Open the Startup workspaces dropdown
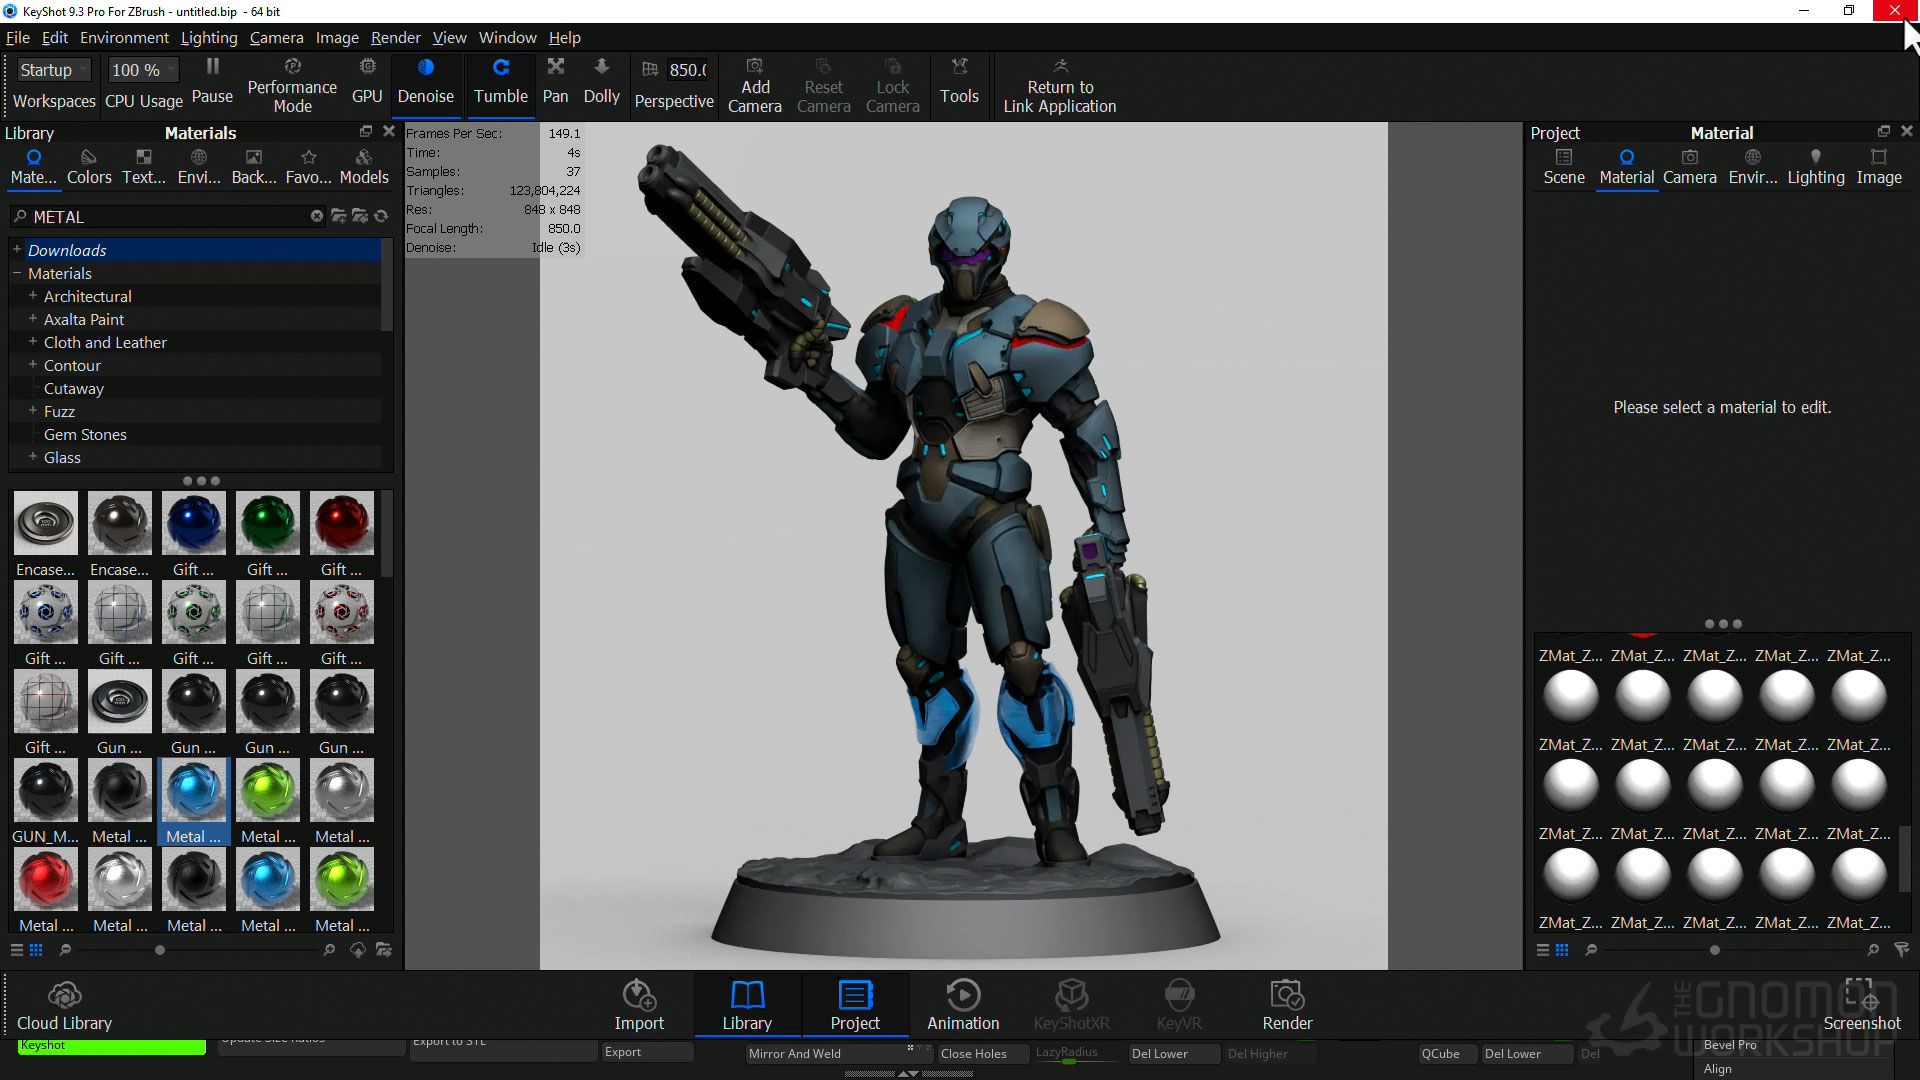 pos(54,70)
